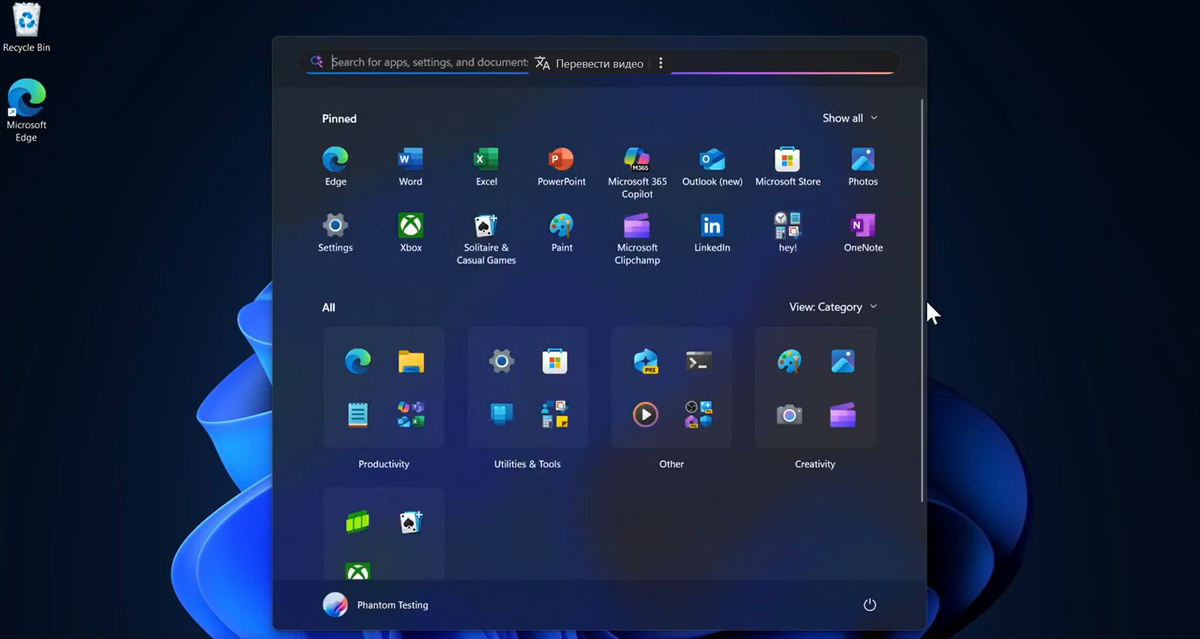Open Excel from the Pinned apps
This screenshot has width=1200, height=639.
(486, 166)
